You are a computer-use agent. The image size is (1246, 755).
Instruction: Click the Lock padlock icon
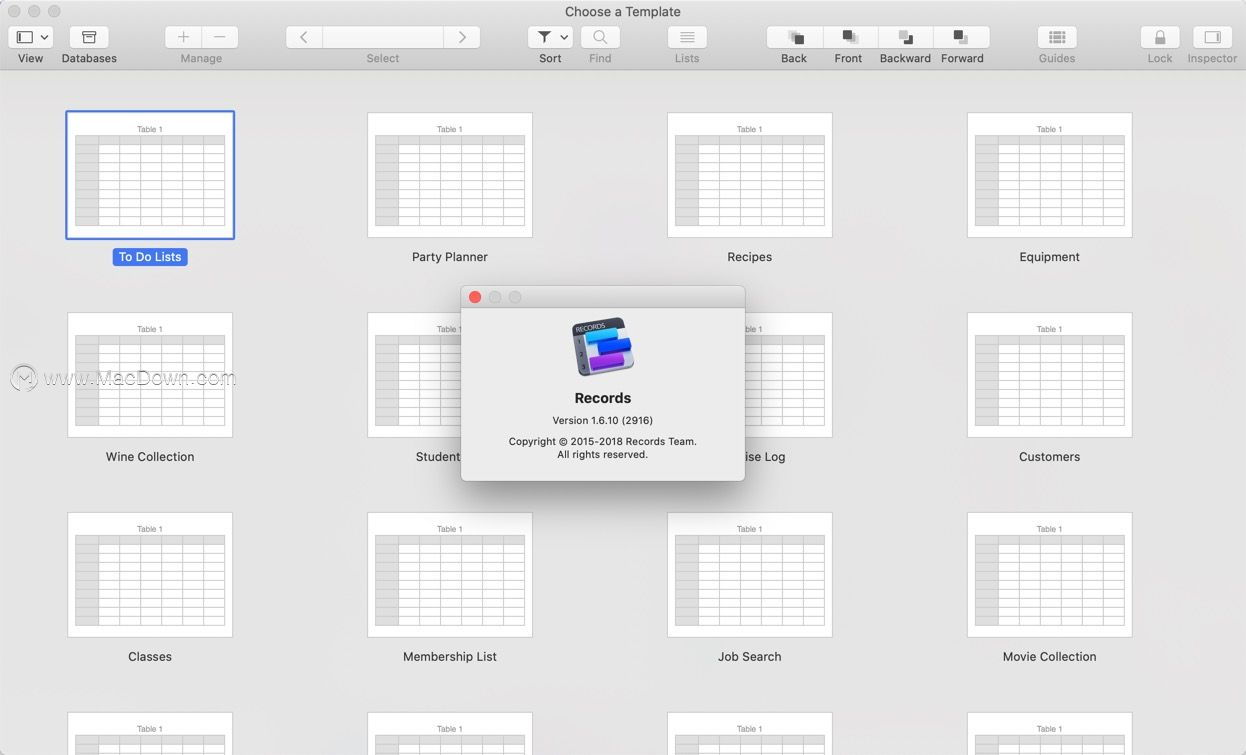(x=1160, y=37)
